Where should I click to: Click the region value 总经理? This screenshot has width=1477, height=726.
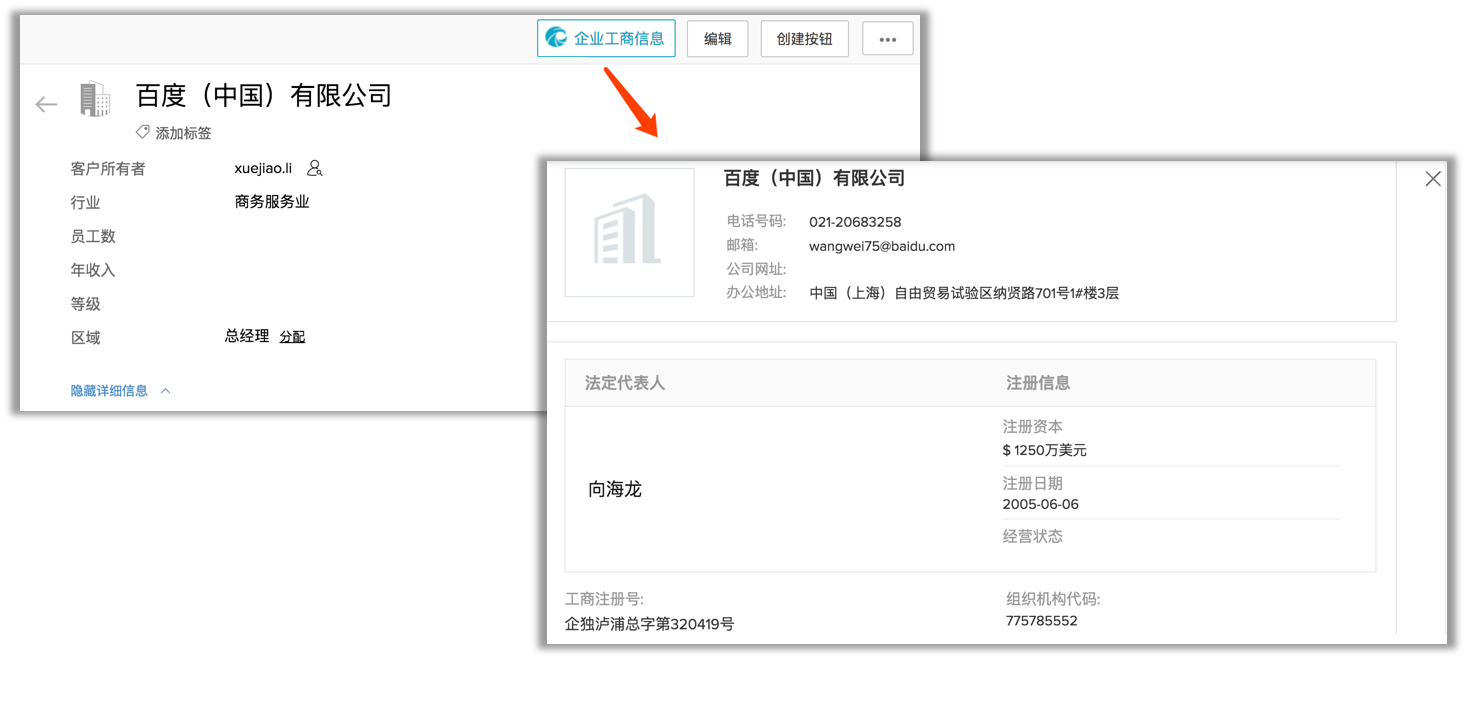tap(247, 336)
